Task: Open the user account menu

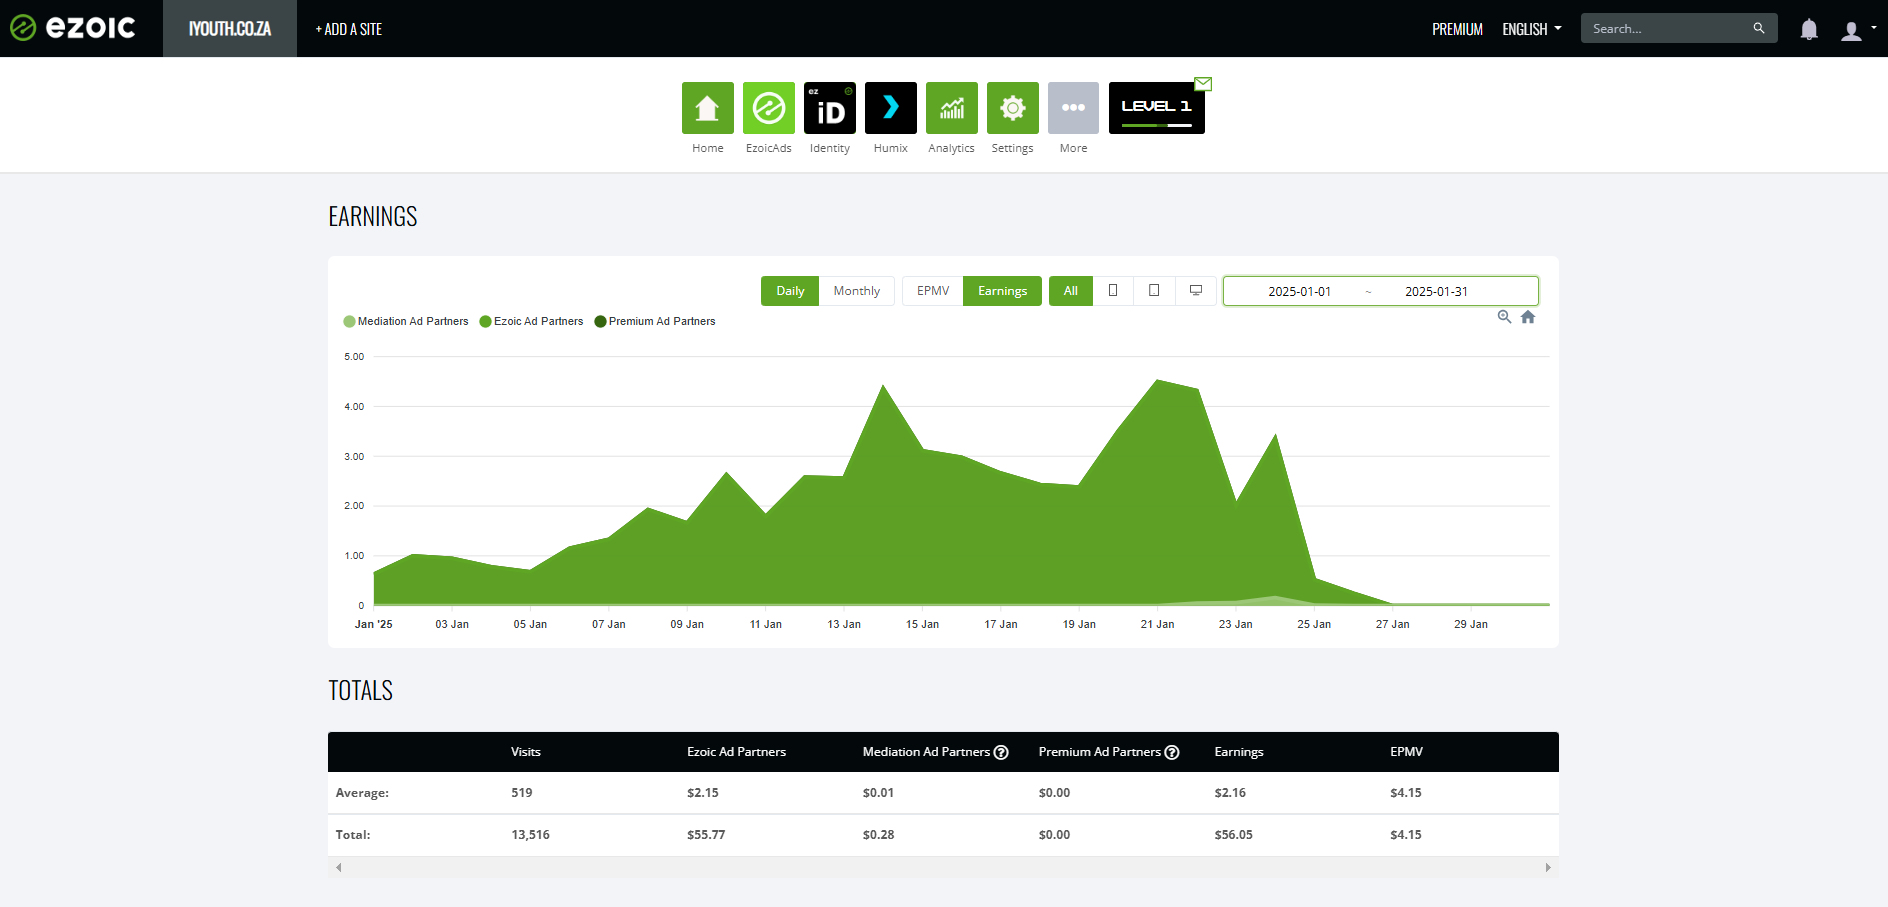Action: pyautogui.click(x=1858, y=30)
